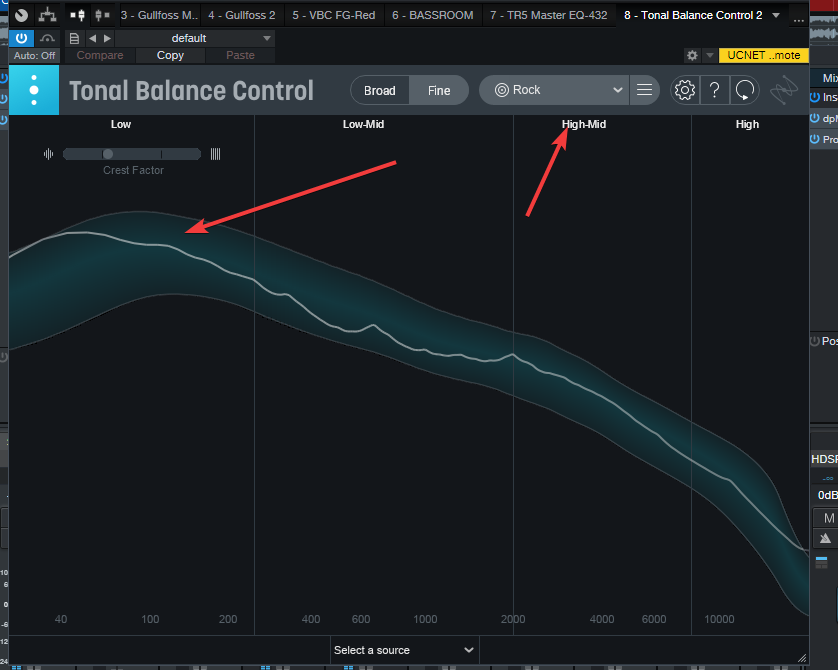Screen dimensions: 838x670
Task: Click the Paste button
Action: (240, 56)
